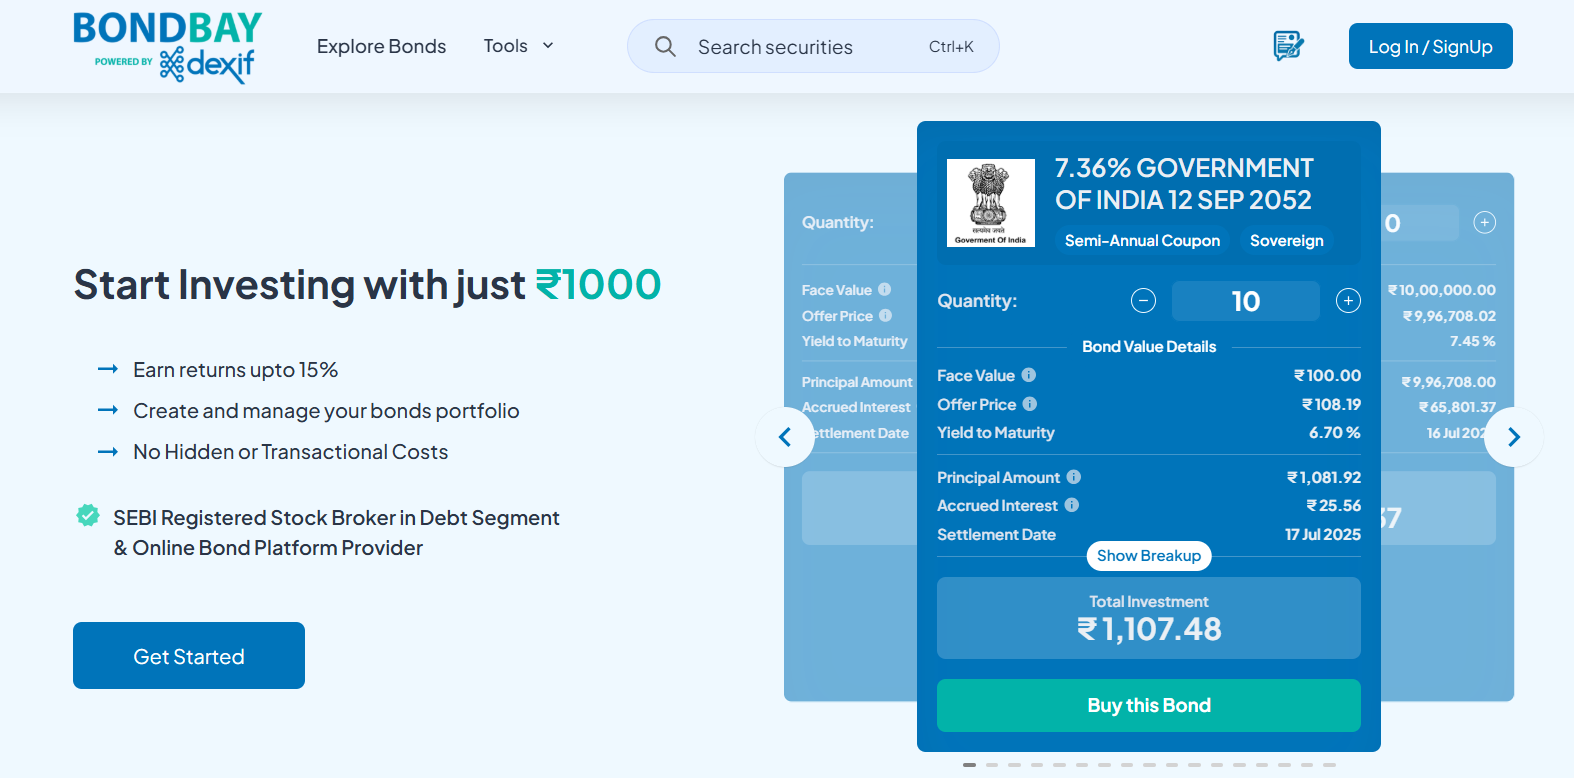The width and height of the screenshot is (1574, 778).
Task: Click Offer Price info icon
Action: (x=1030, y=404)
